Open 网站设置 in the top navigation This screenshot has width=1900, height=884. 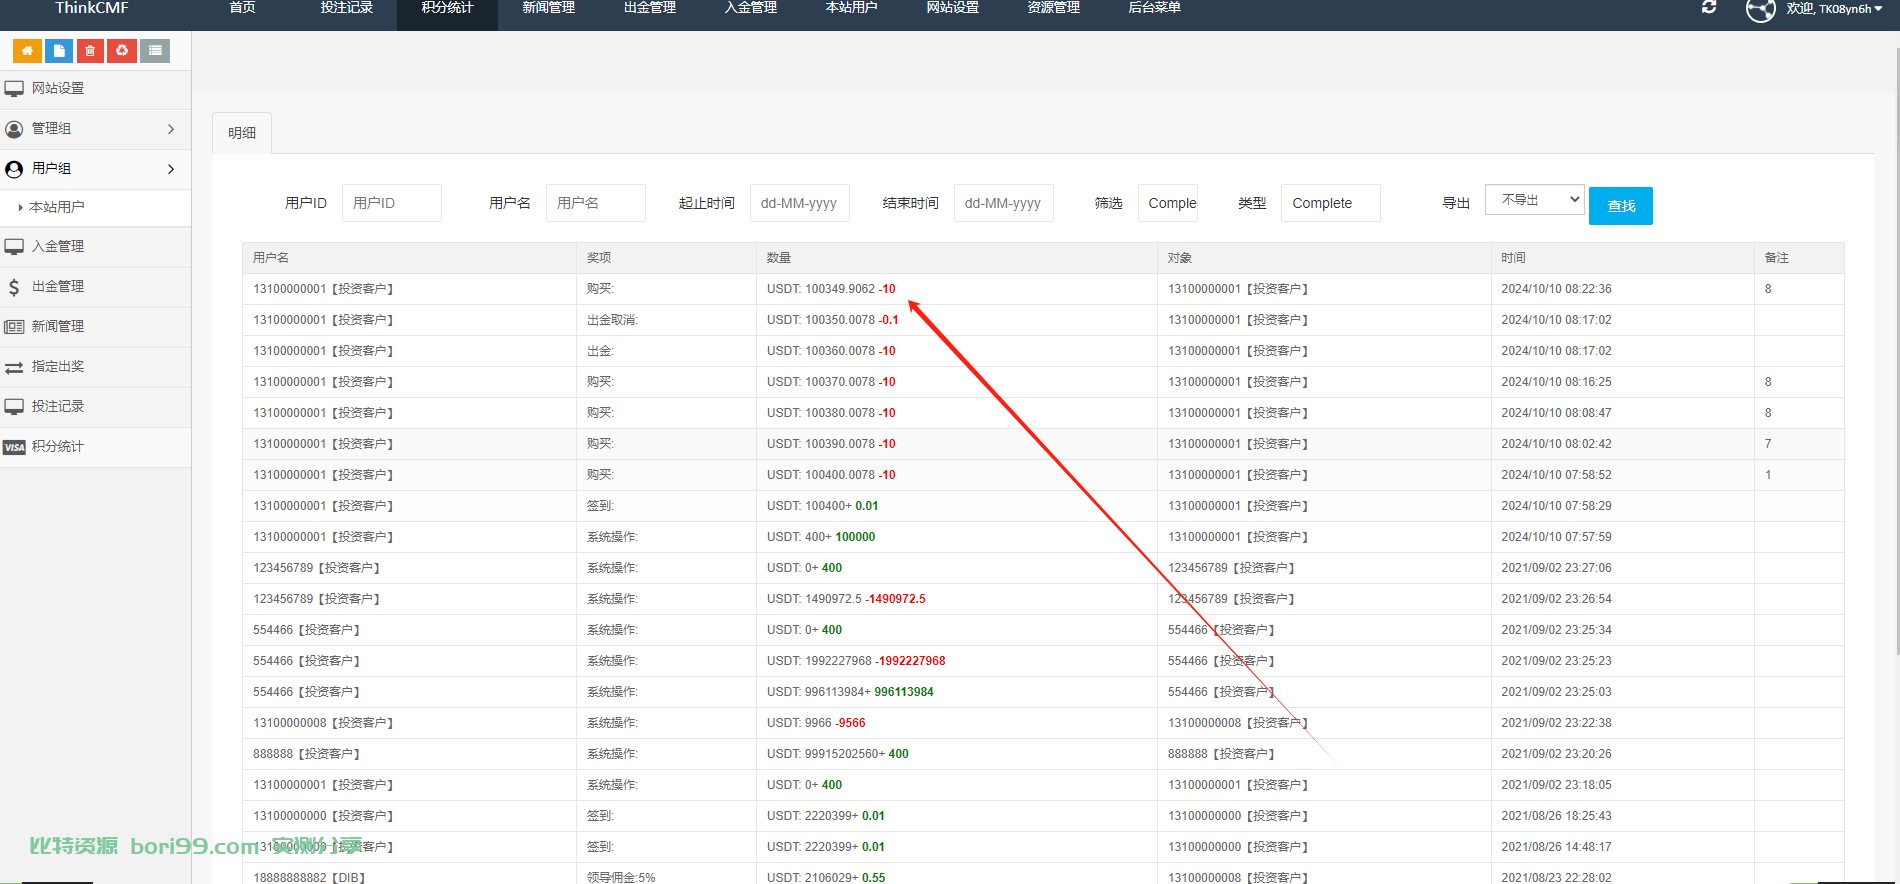click(x=952, y=8)
